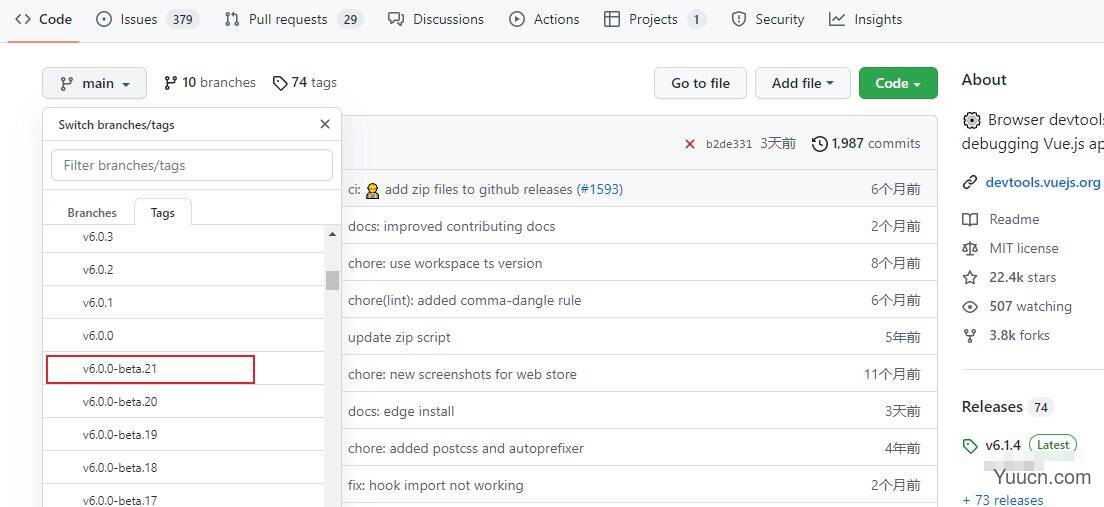Click the commits history clock icon
1104x507 pixels.
(820, 144)
